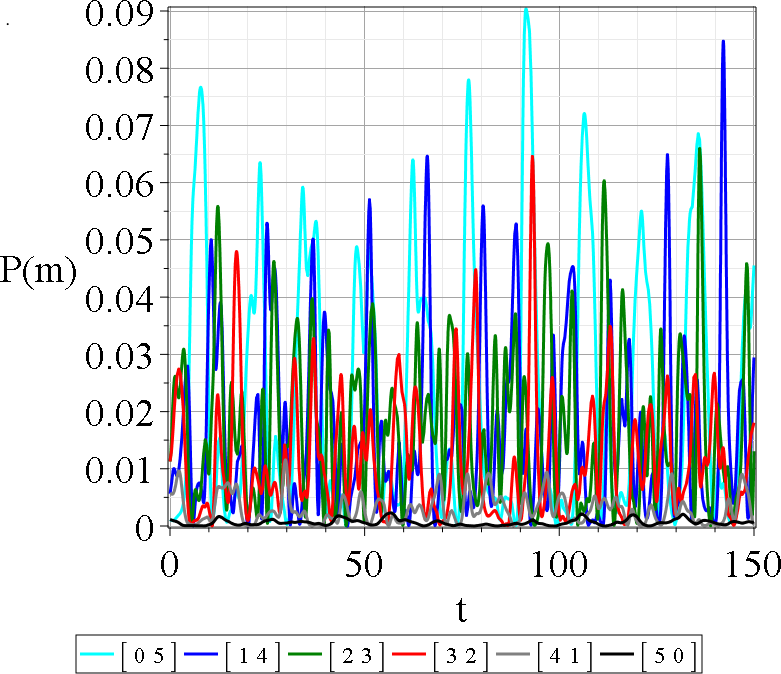Select legend label [ 3 2 ]
The height and width of the screenshot is (674, 781).
coord(461,656)
